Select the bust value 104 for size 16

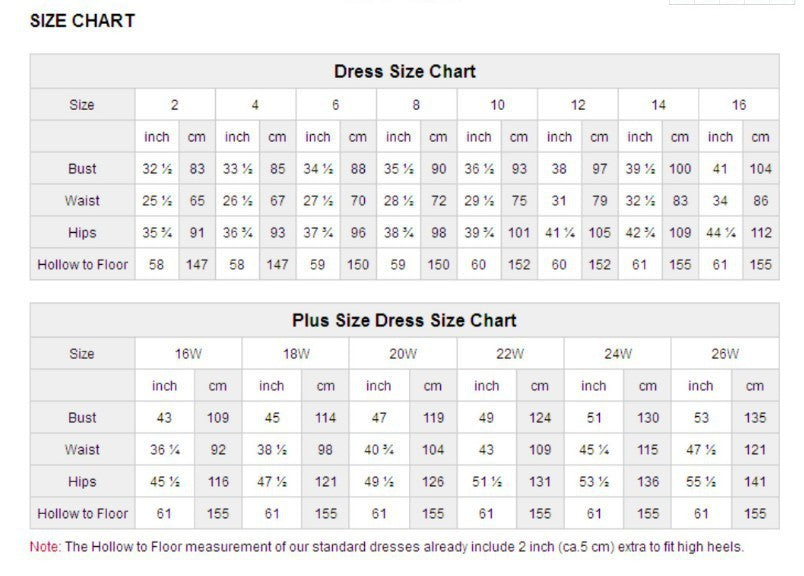point(761,169)
